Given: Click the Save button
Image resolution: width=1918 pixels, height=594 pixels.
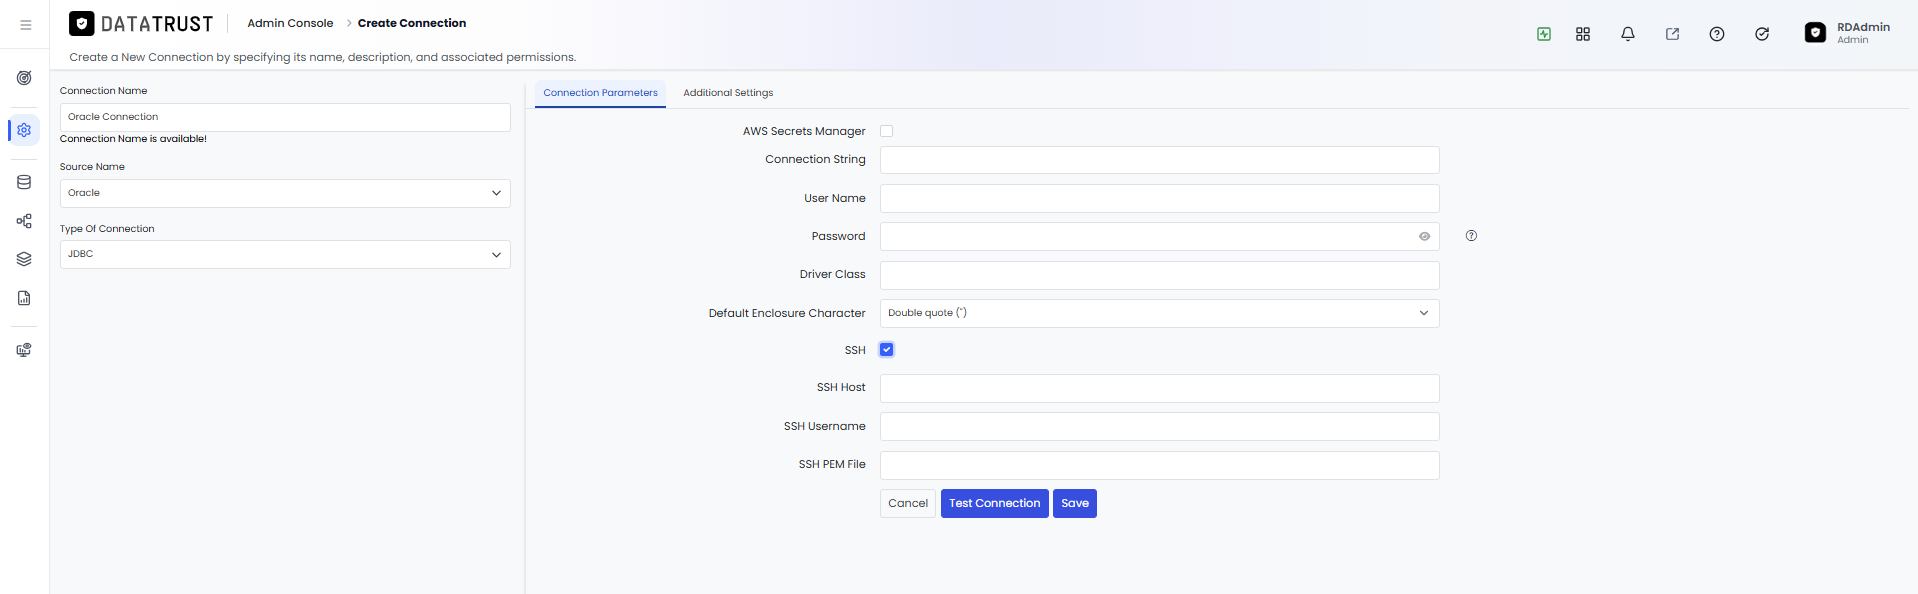Looking at the screenshot, I should coord(1075,503).
